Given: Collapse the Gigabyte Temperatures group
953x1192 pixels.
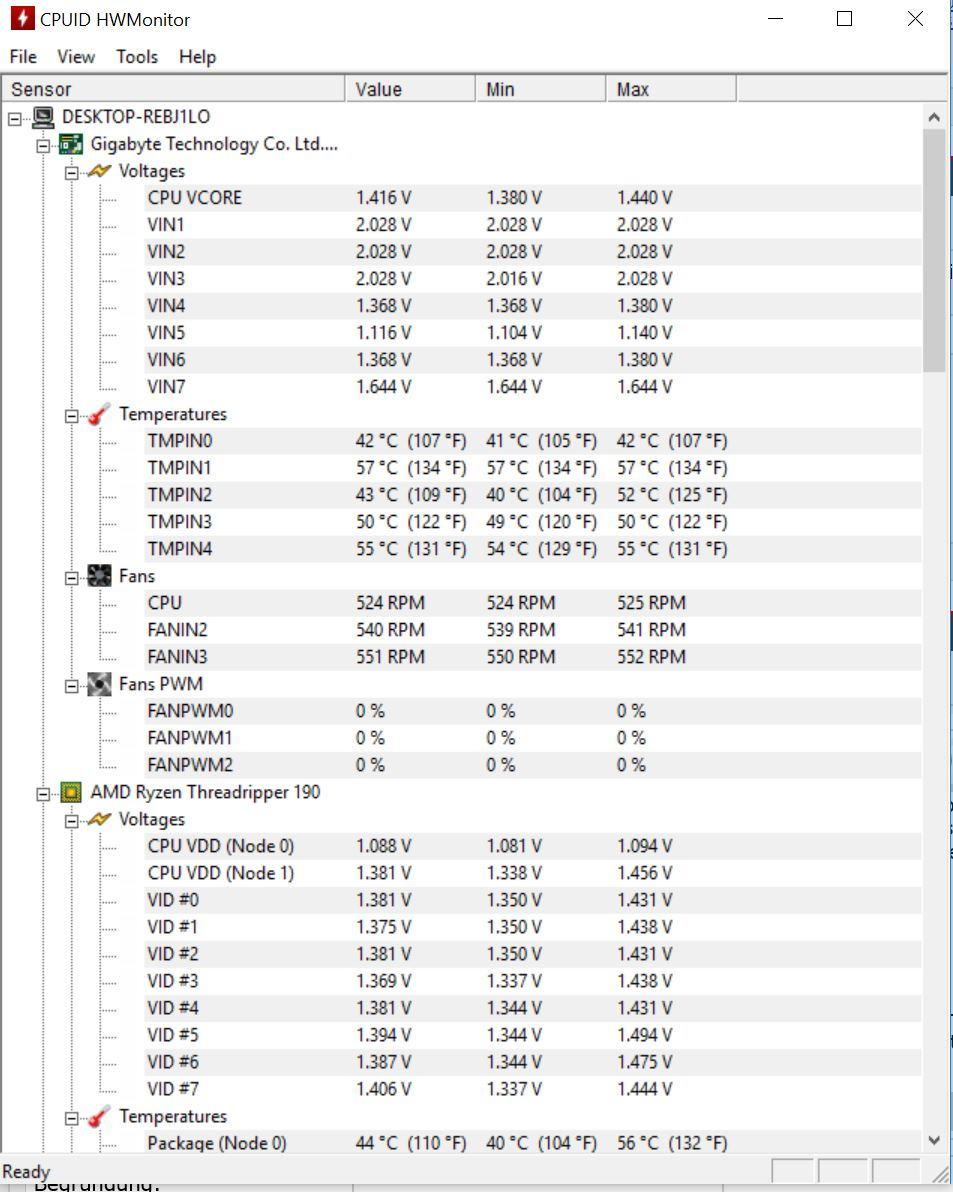Looking at the screenshot, I should (x=71, y=416).
